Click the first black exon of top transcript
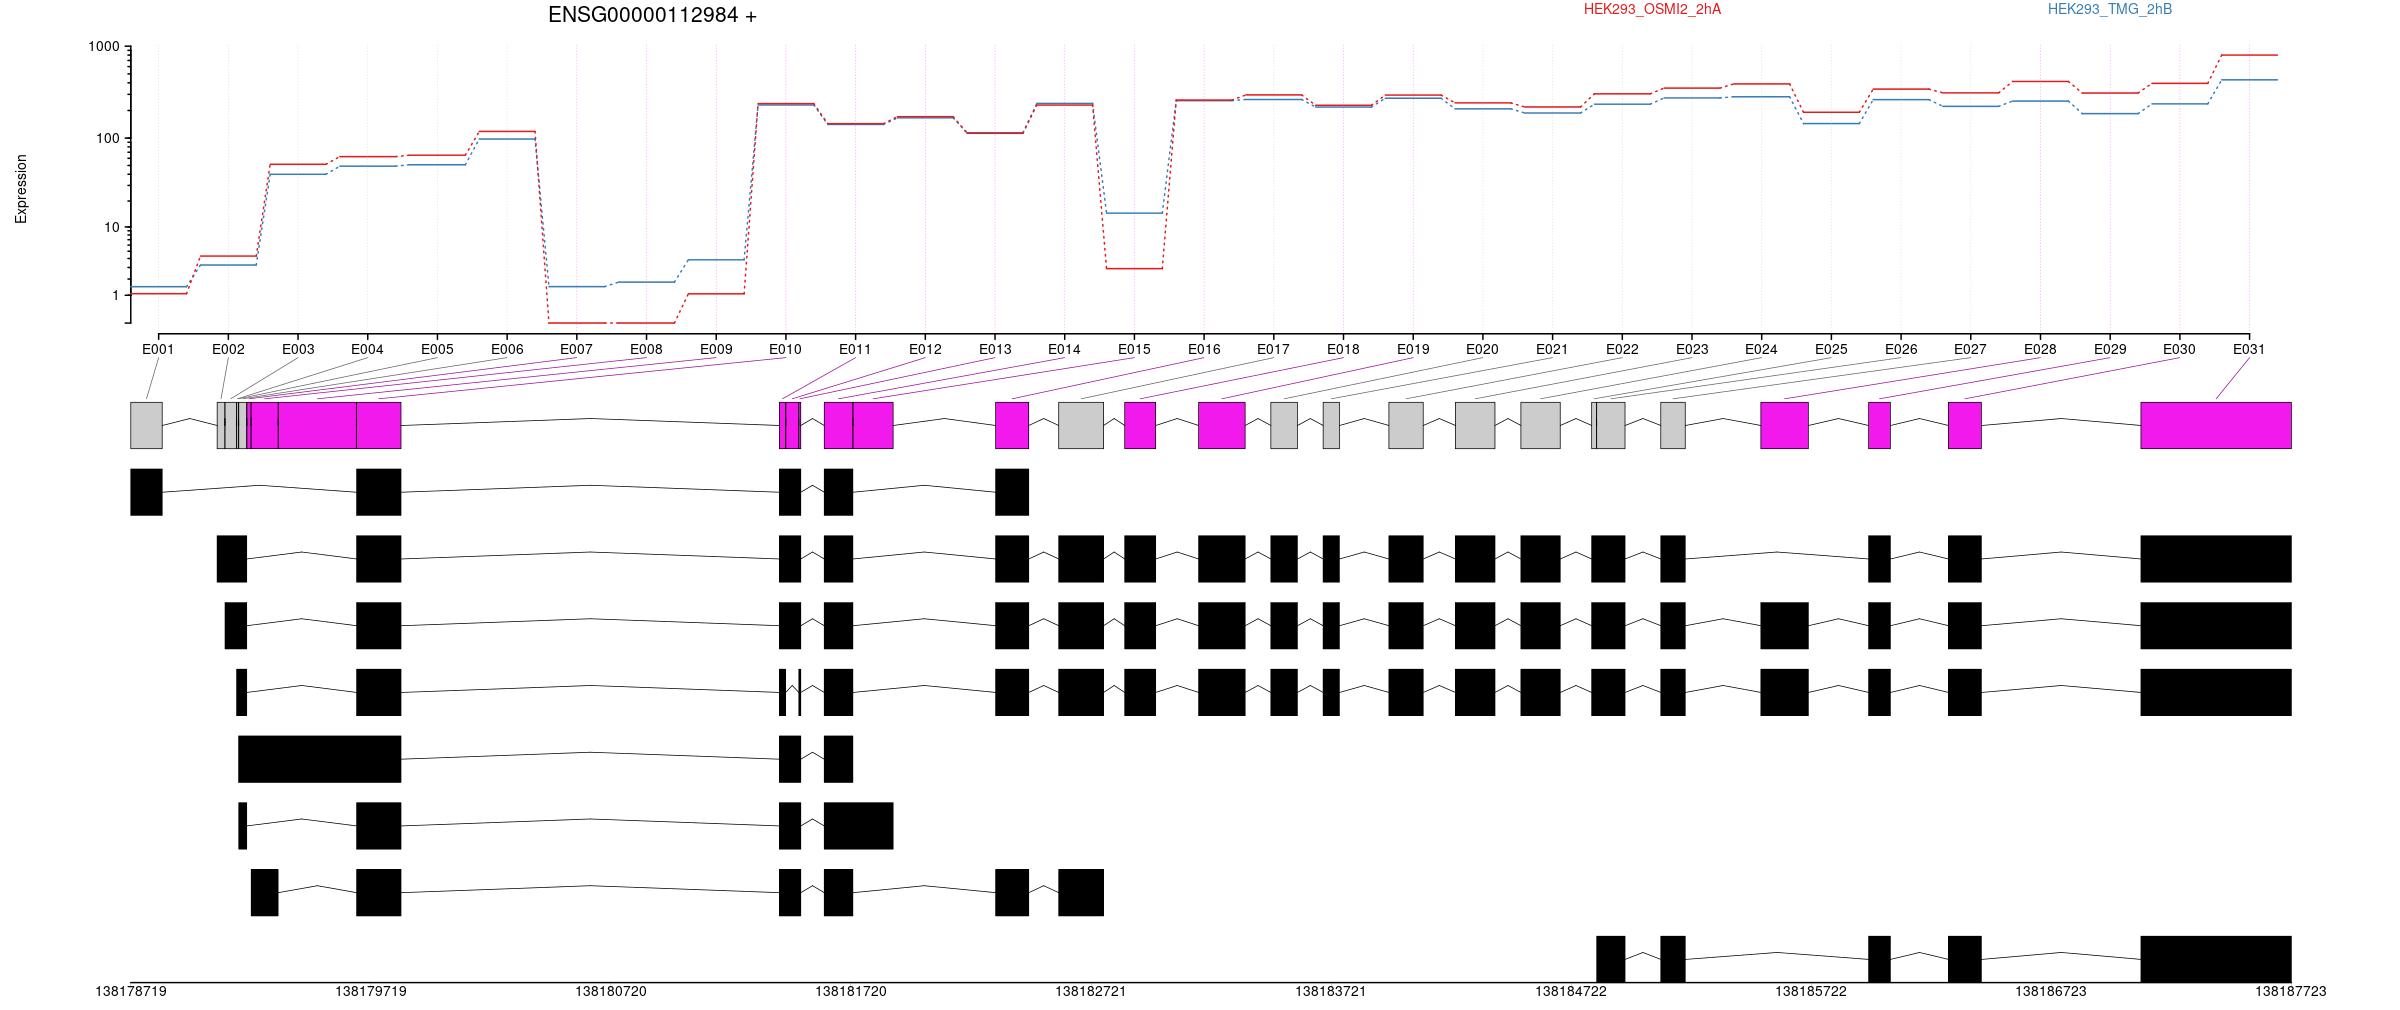 [146, 492]
